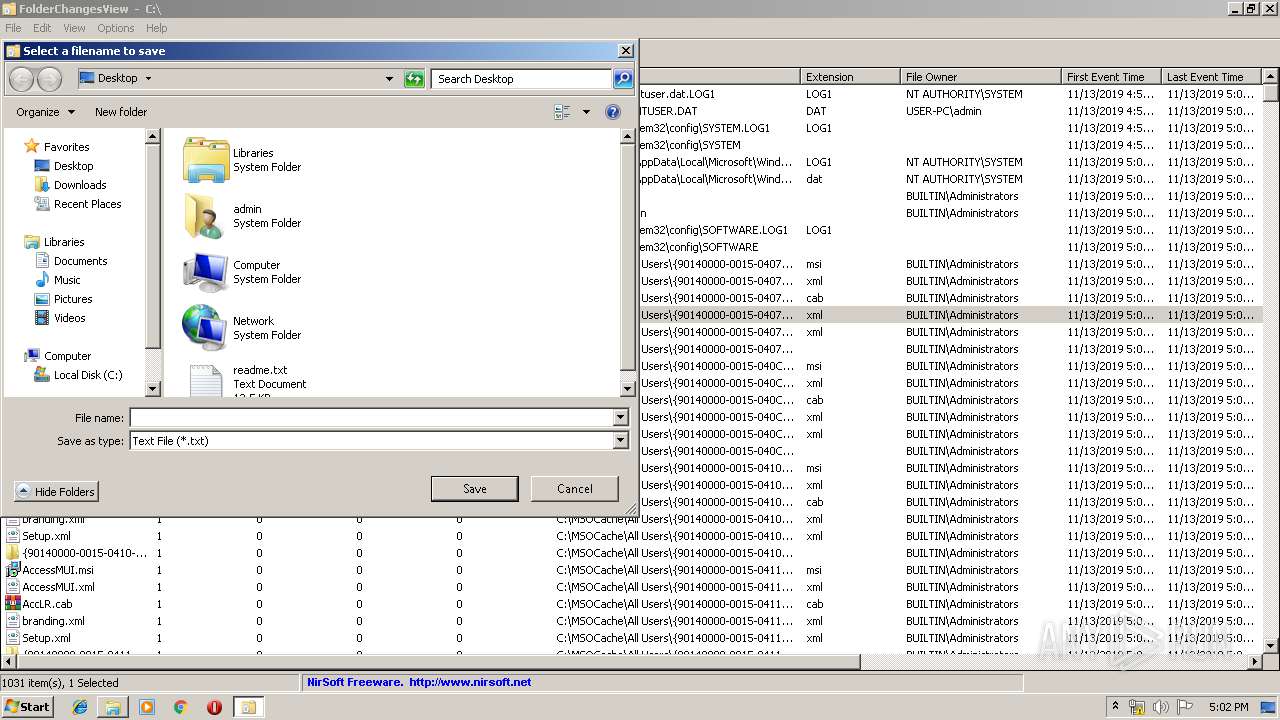This screenshot has width=1280, height=720.
Task: Click the search magnifier icon in dialog
Action: pos(622,78)
